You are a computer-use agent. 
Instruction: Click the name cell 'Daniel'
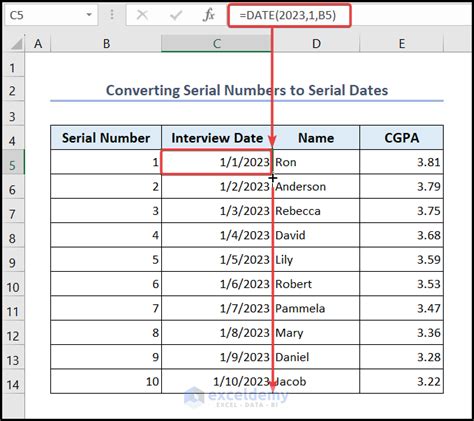click(x=316, y=357)
